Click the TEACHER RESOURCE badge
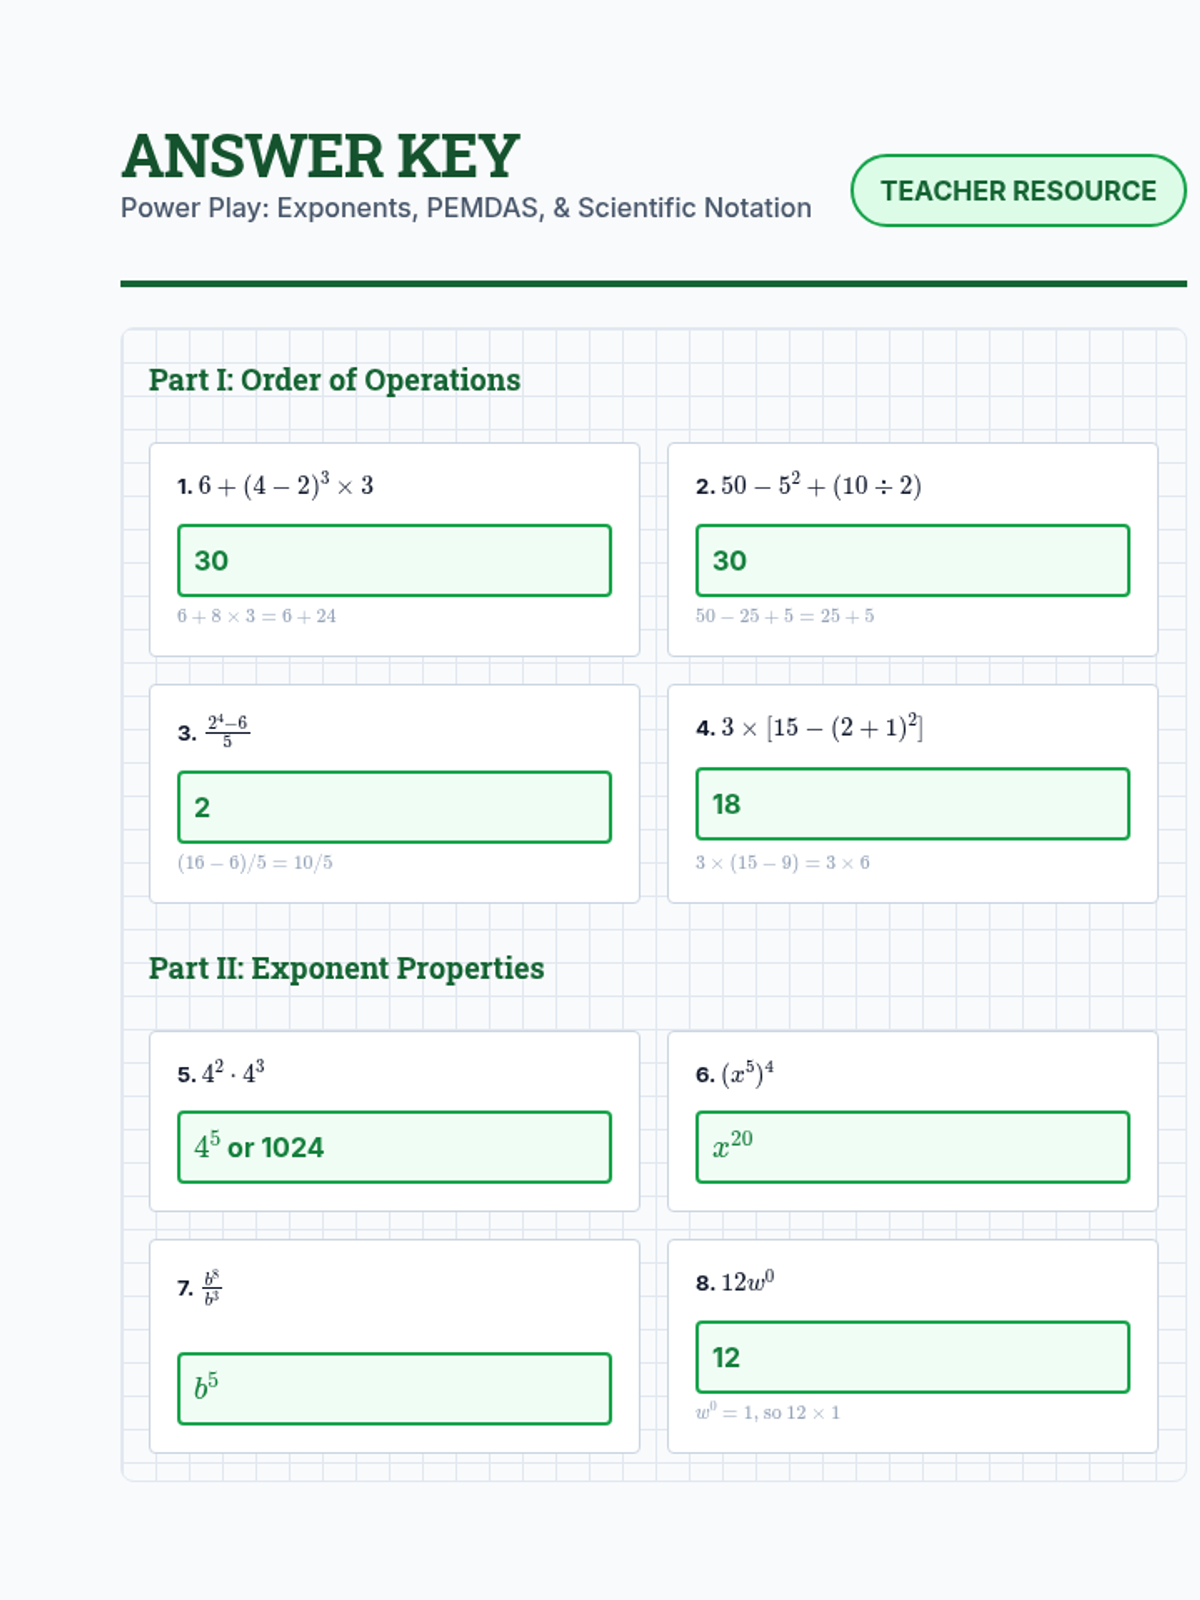 pyautogui.click(x=1018, y=191)
